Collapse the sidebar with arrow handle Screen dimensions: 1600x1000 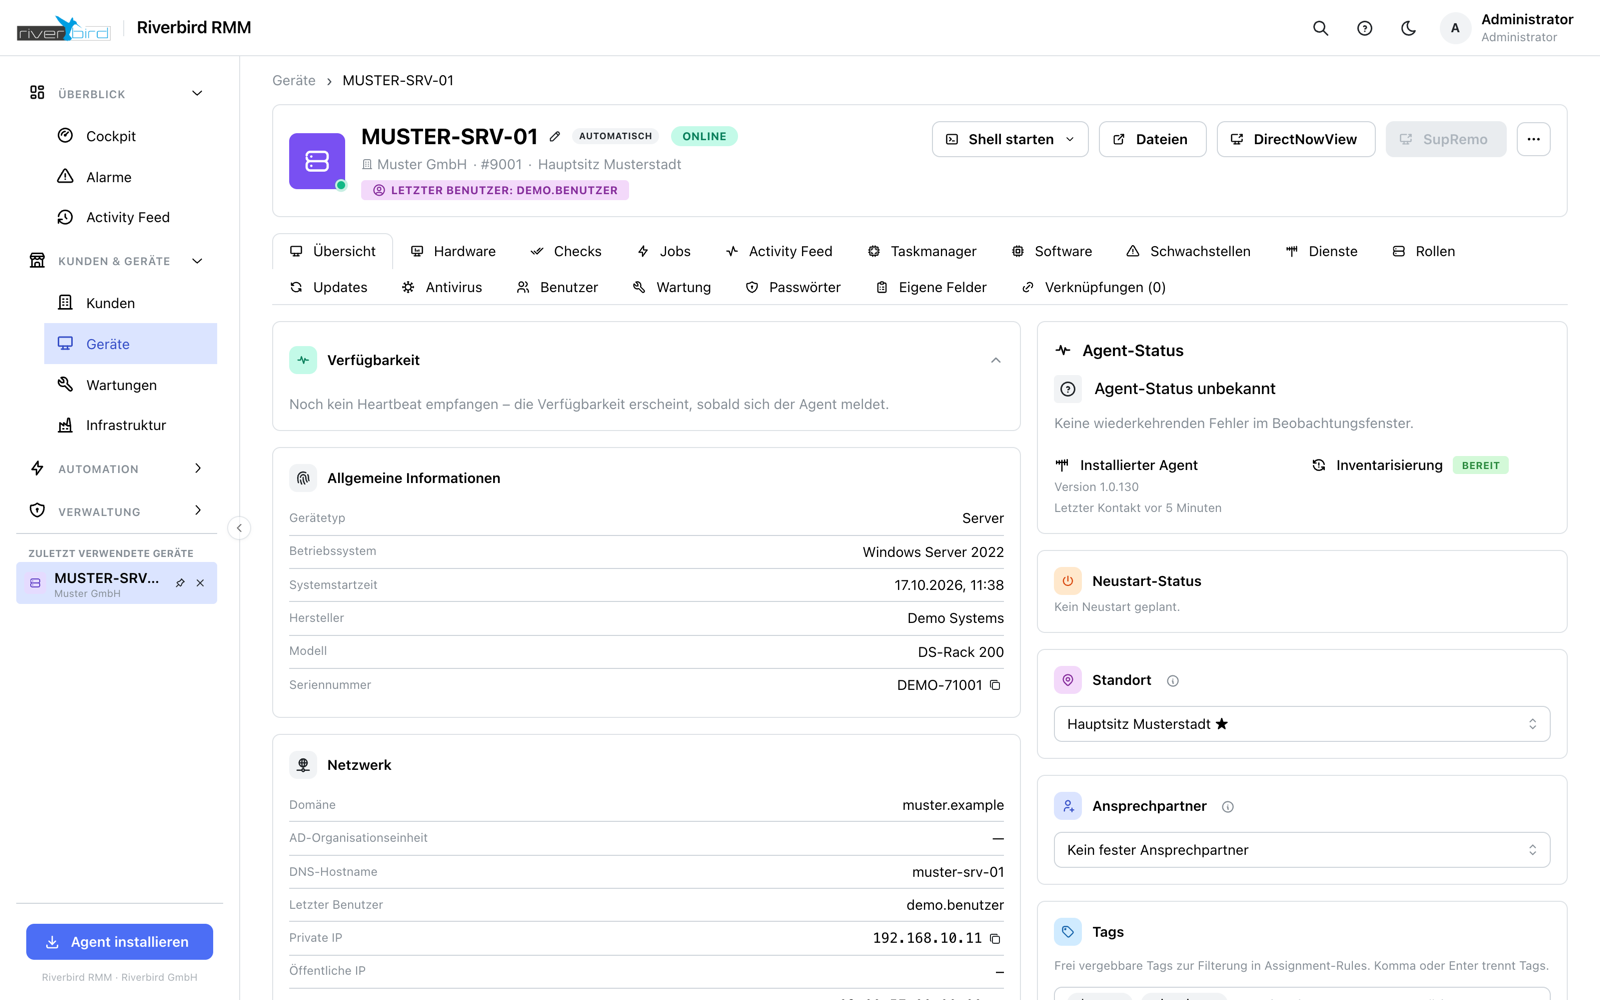coord(239,528)
